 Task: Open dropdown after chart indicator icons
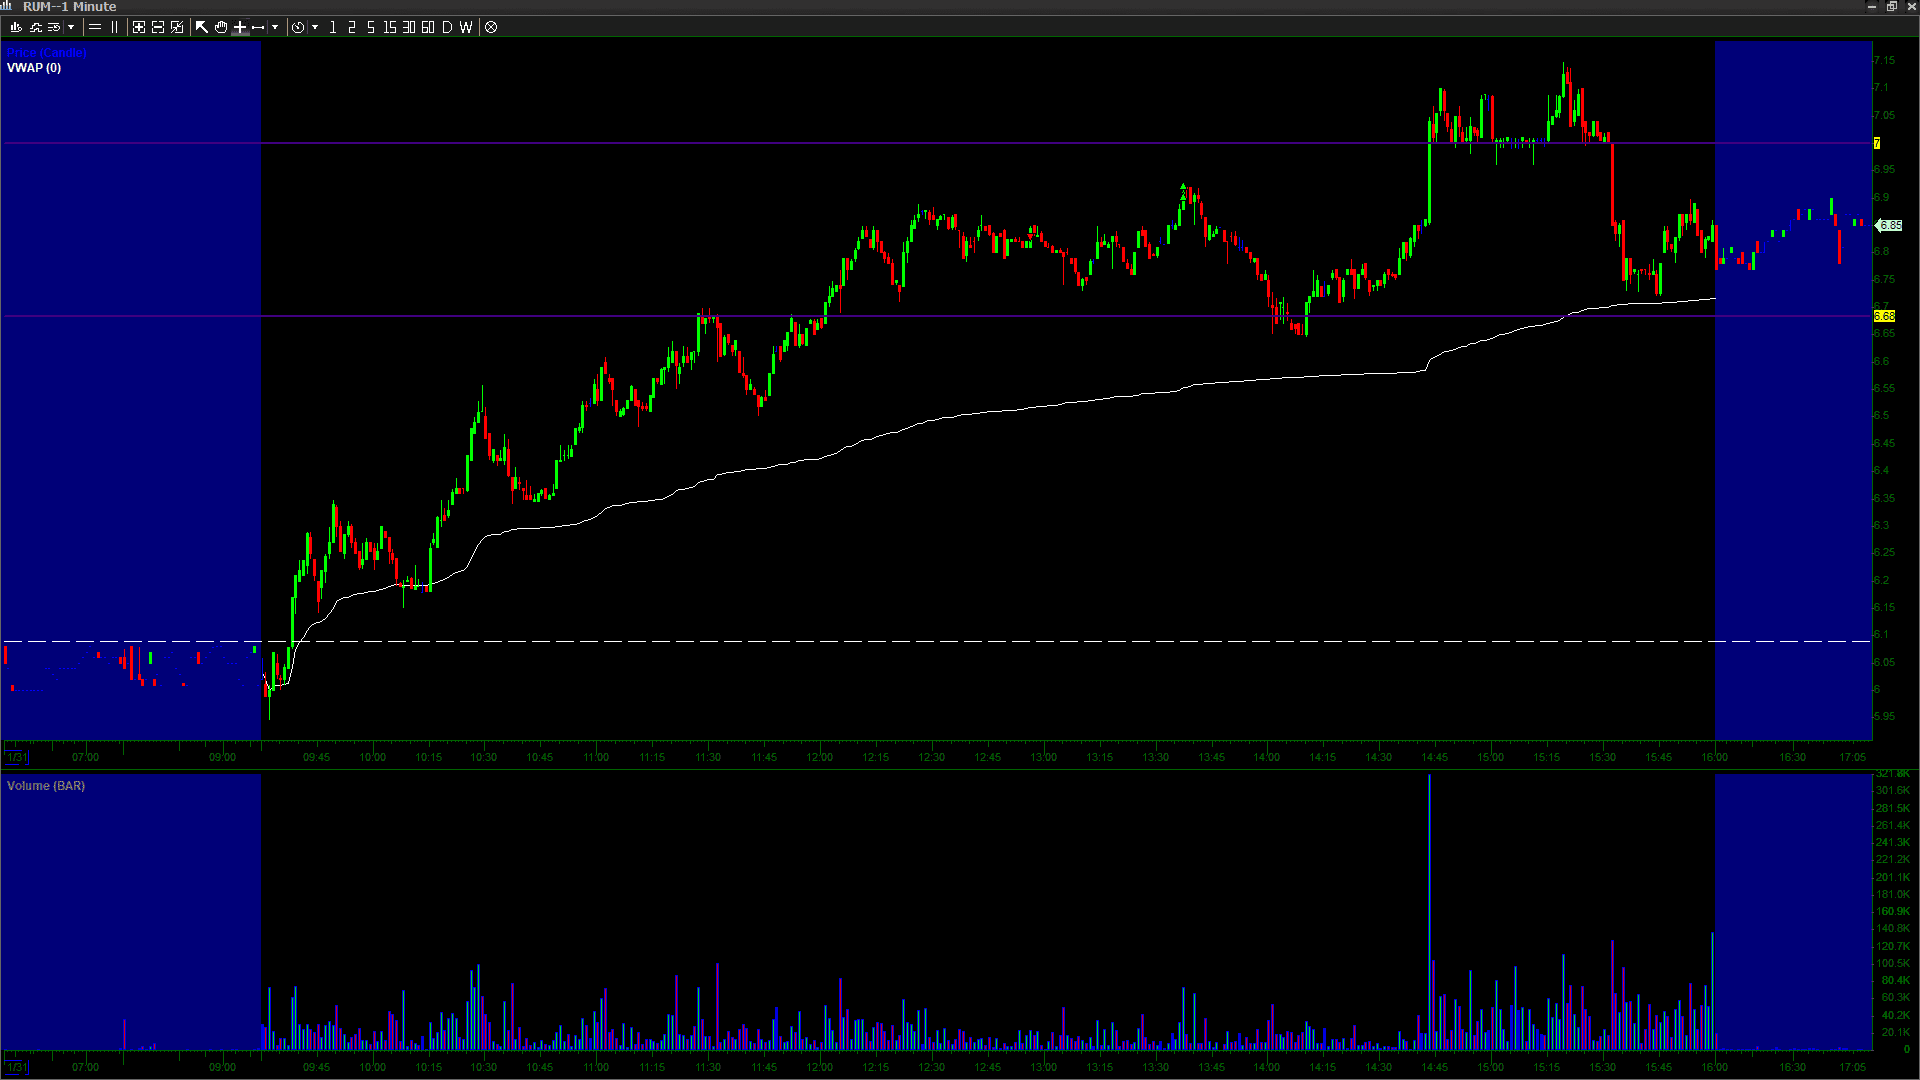click(71, 27)
